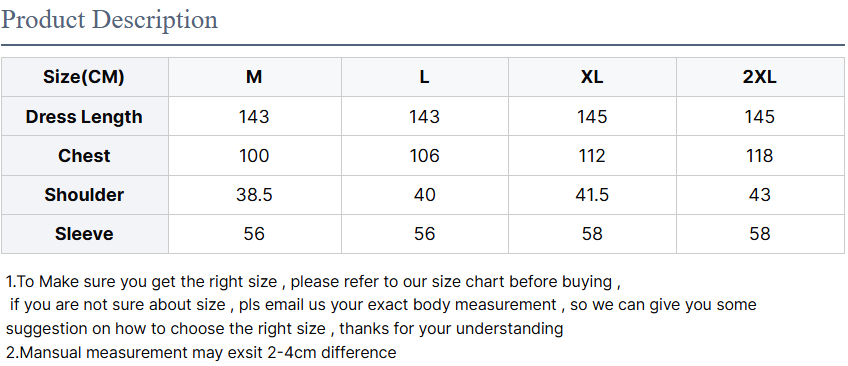Click the shoulder value 40 for L

pyautogui.click(x=425, y=195)
